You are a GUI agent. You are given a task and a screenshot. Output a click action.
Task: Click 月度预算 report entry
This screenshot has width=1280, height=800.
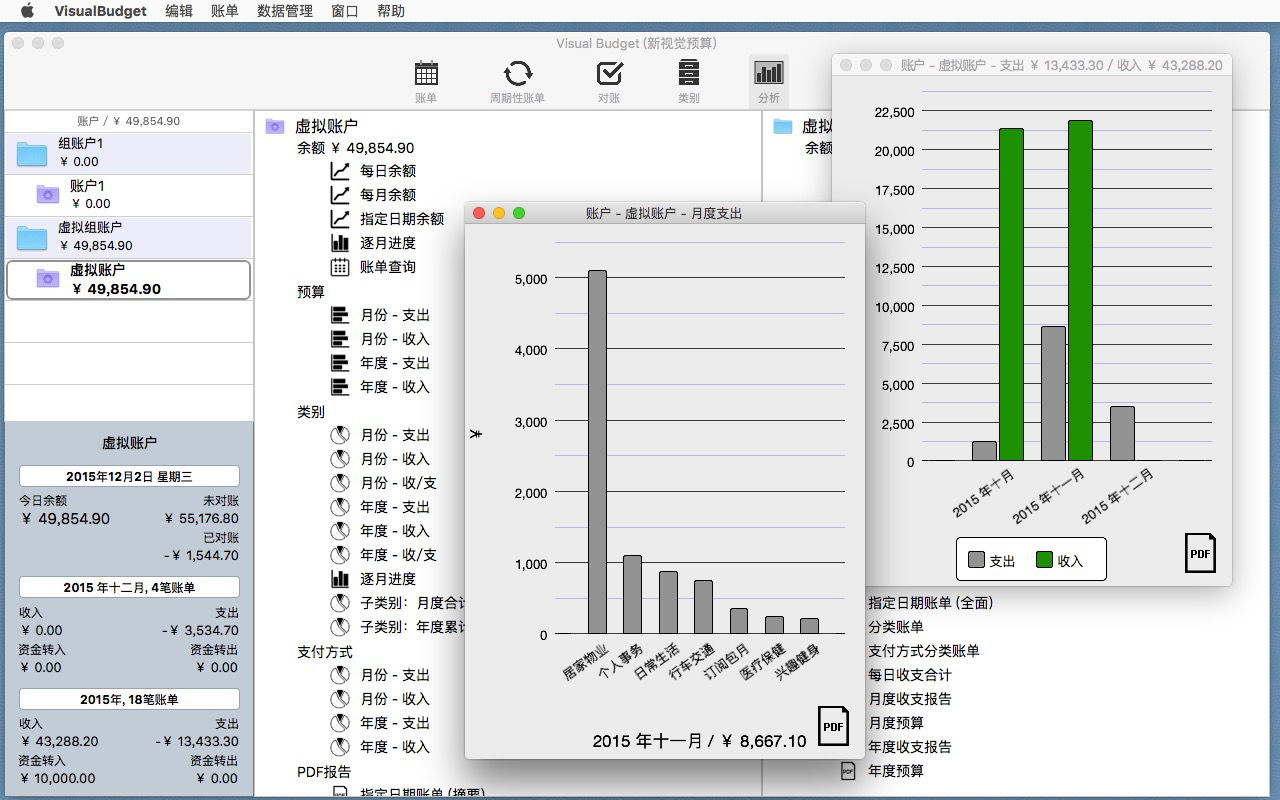[896, 723]
